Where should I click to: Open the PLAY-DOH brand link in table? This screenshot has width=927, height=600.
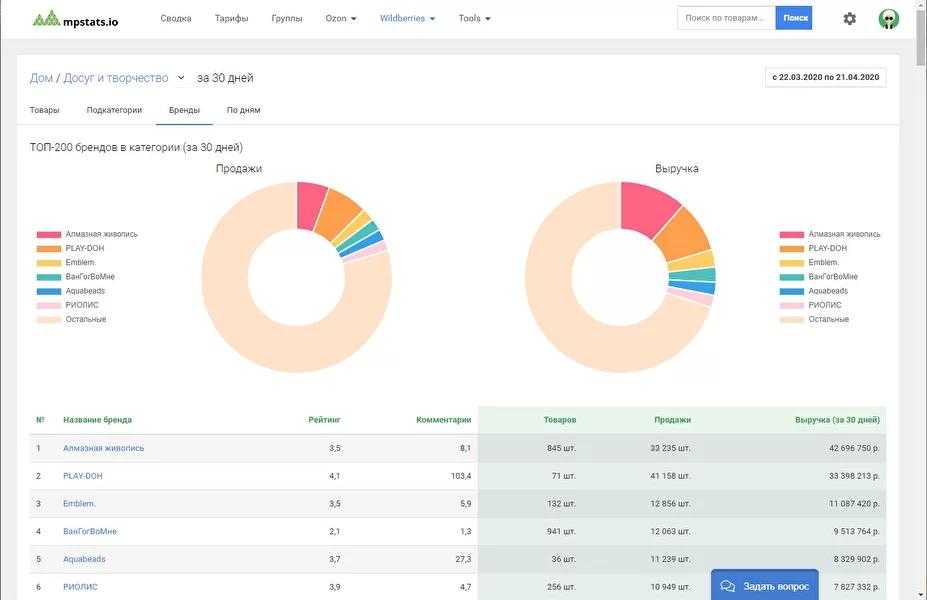tap(83, 476)
